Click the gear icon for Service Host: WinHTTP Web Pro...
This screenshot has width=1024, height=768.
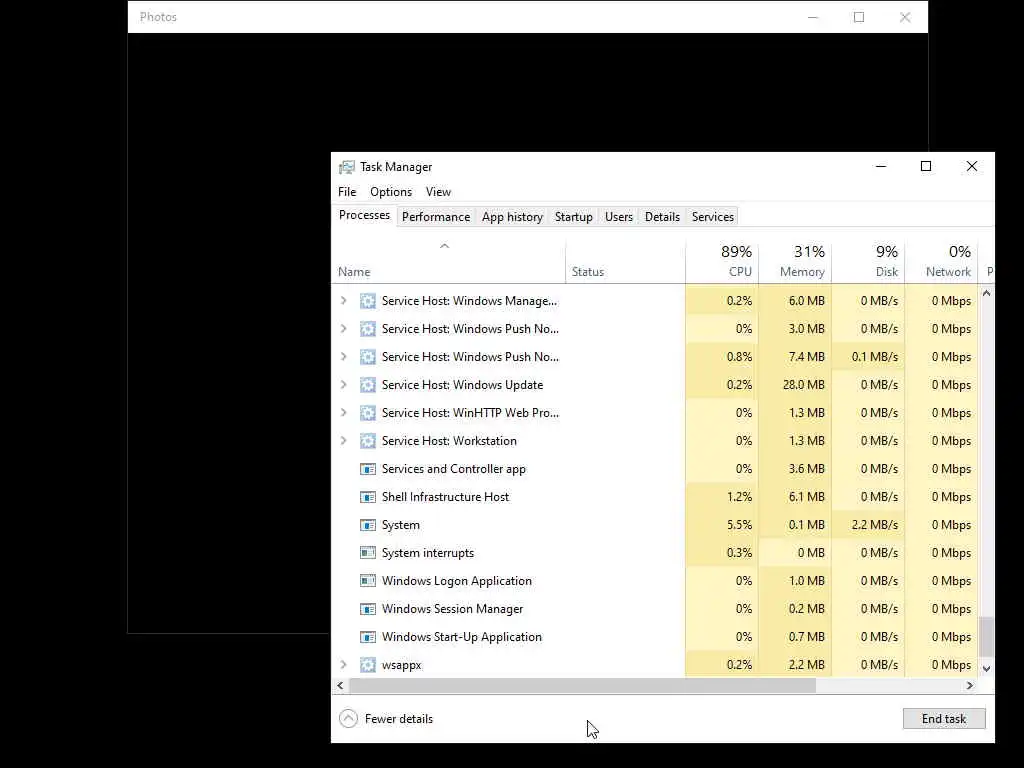click(x=368, y=413)
